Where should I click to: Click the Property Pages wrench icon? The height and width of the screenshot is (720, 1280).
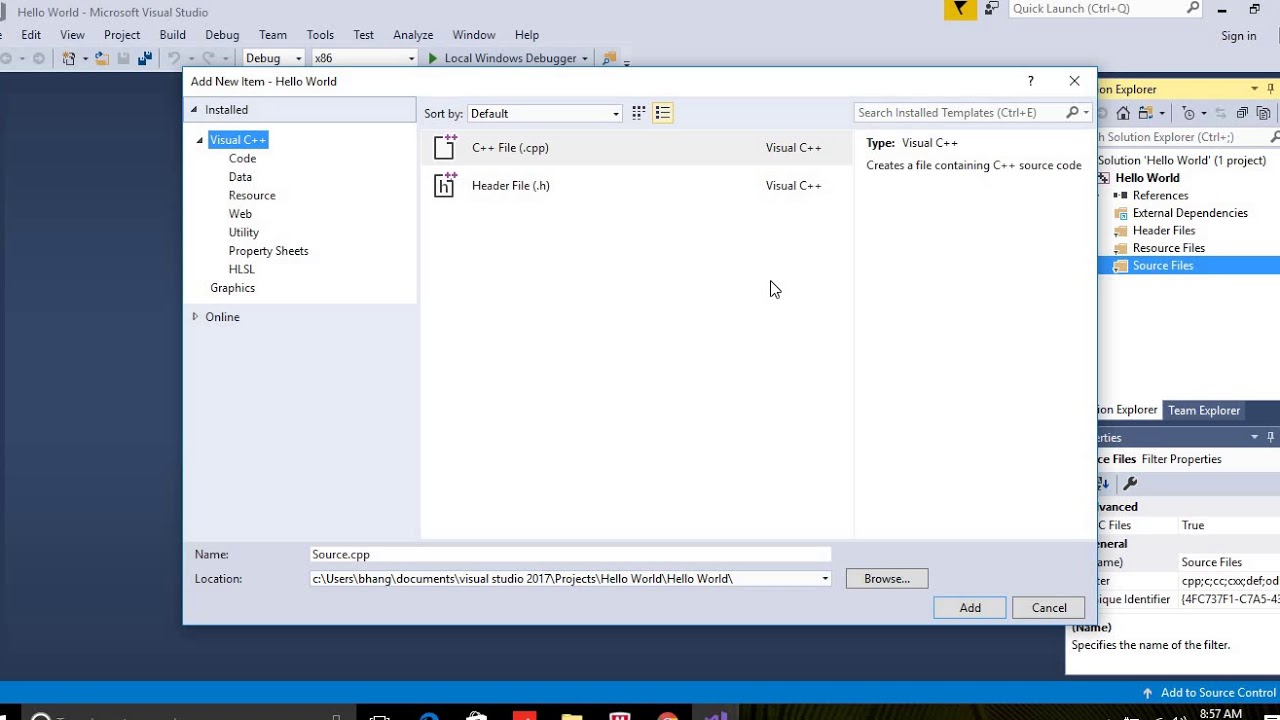tap(1130, 483)
